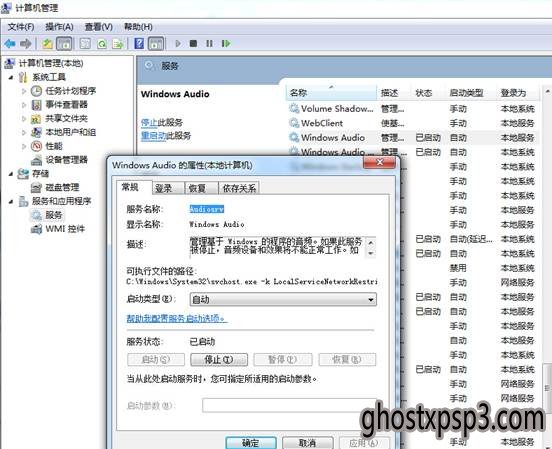Click the stop service square icon
This screenshot has width=552, height=449.
coord(193,43)
